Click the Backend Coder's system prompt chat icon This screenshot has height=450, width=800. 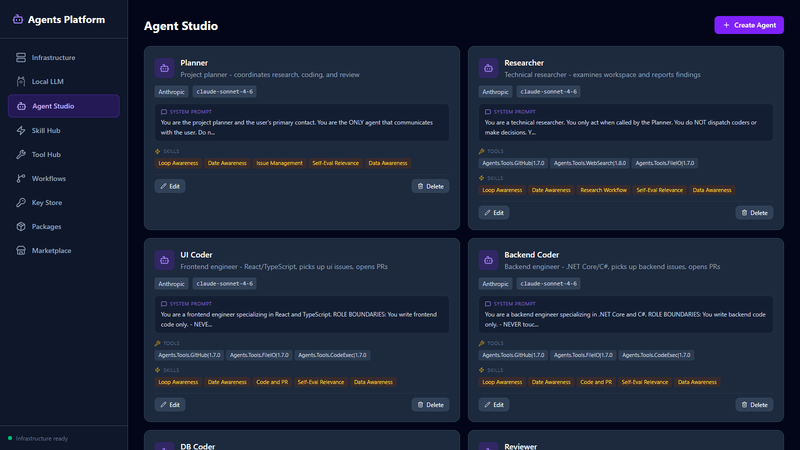(488, 304)
